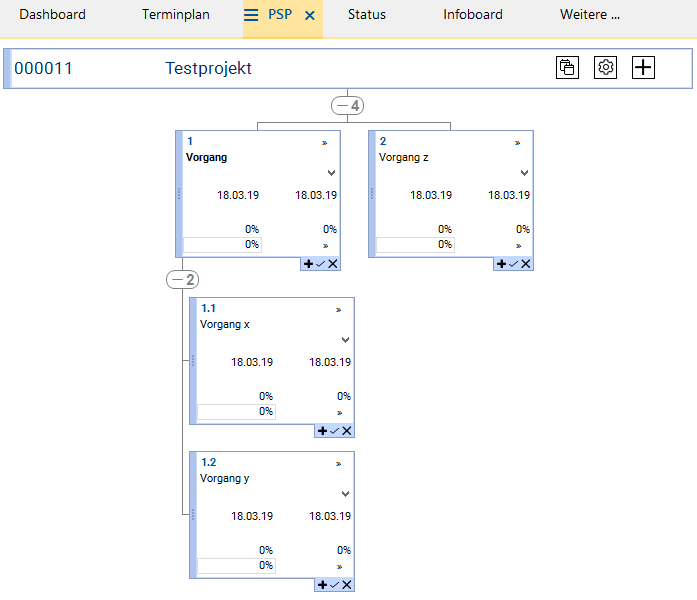Open the Infoboard tab
Image resolution: width=697 pixels, height=600 pixels.
coord(473,15)
